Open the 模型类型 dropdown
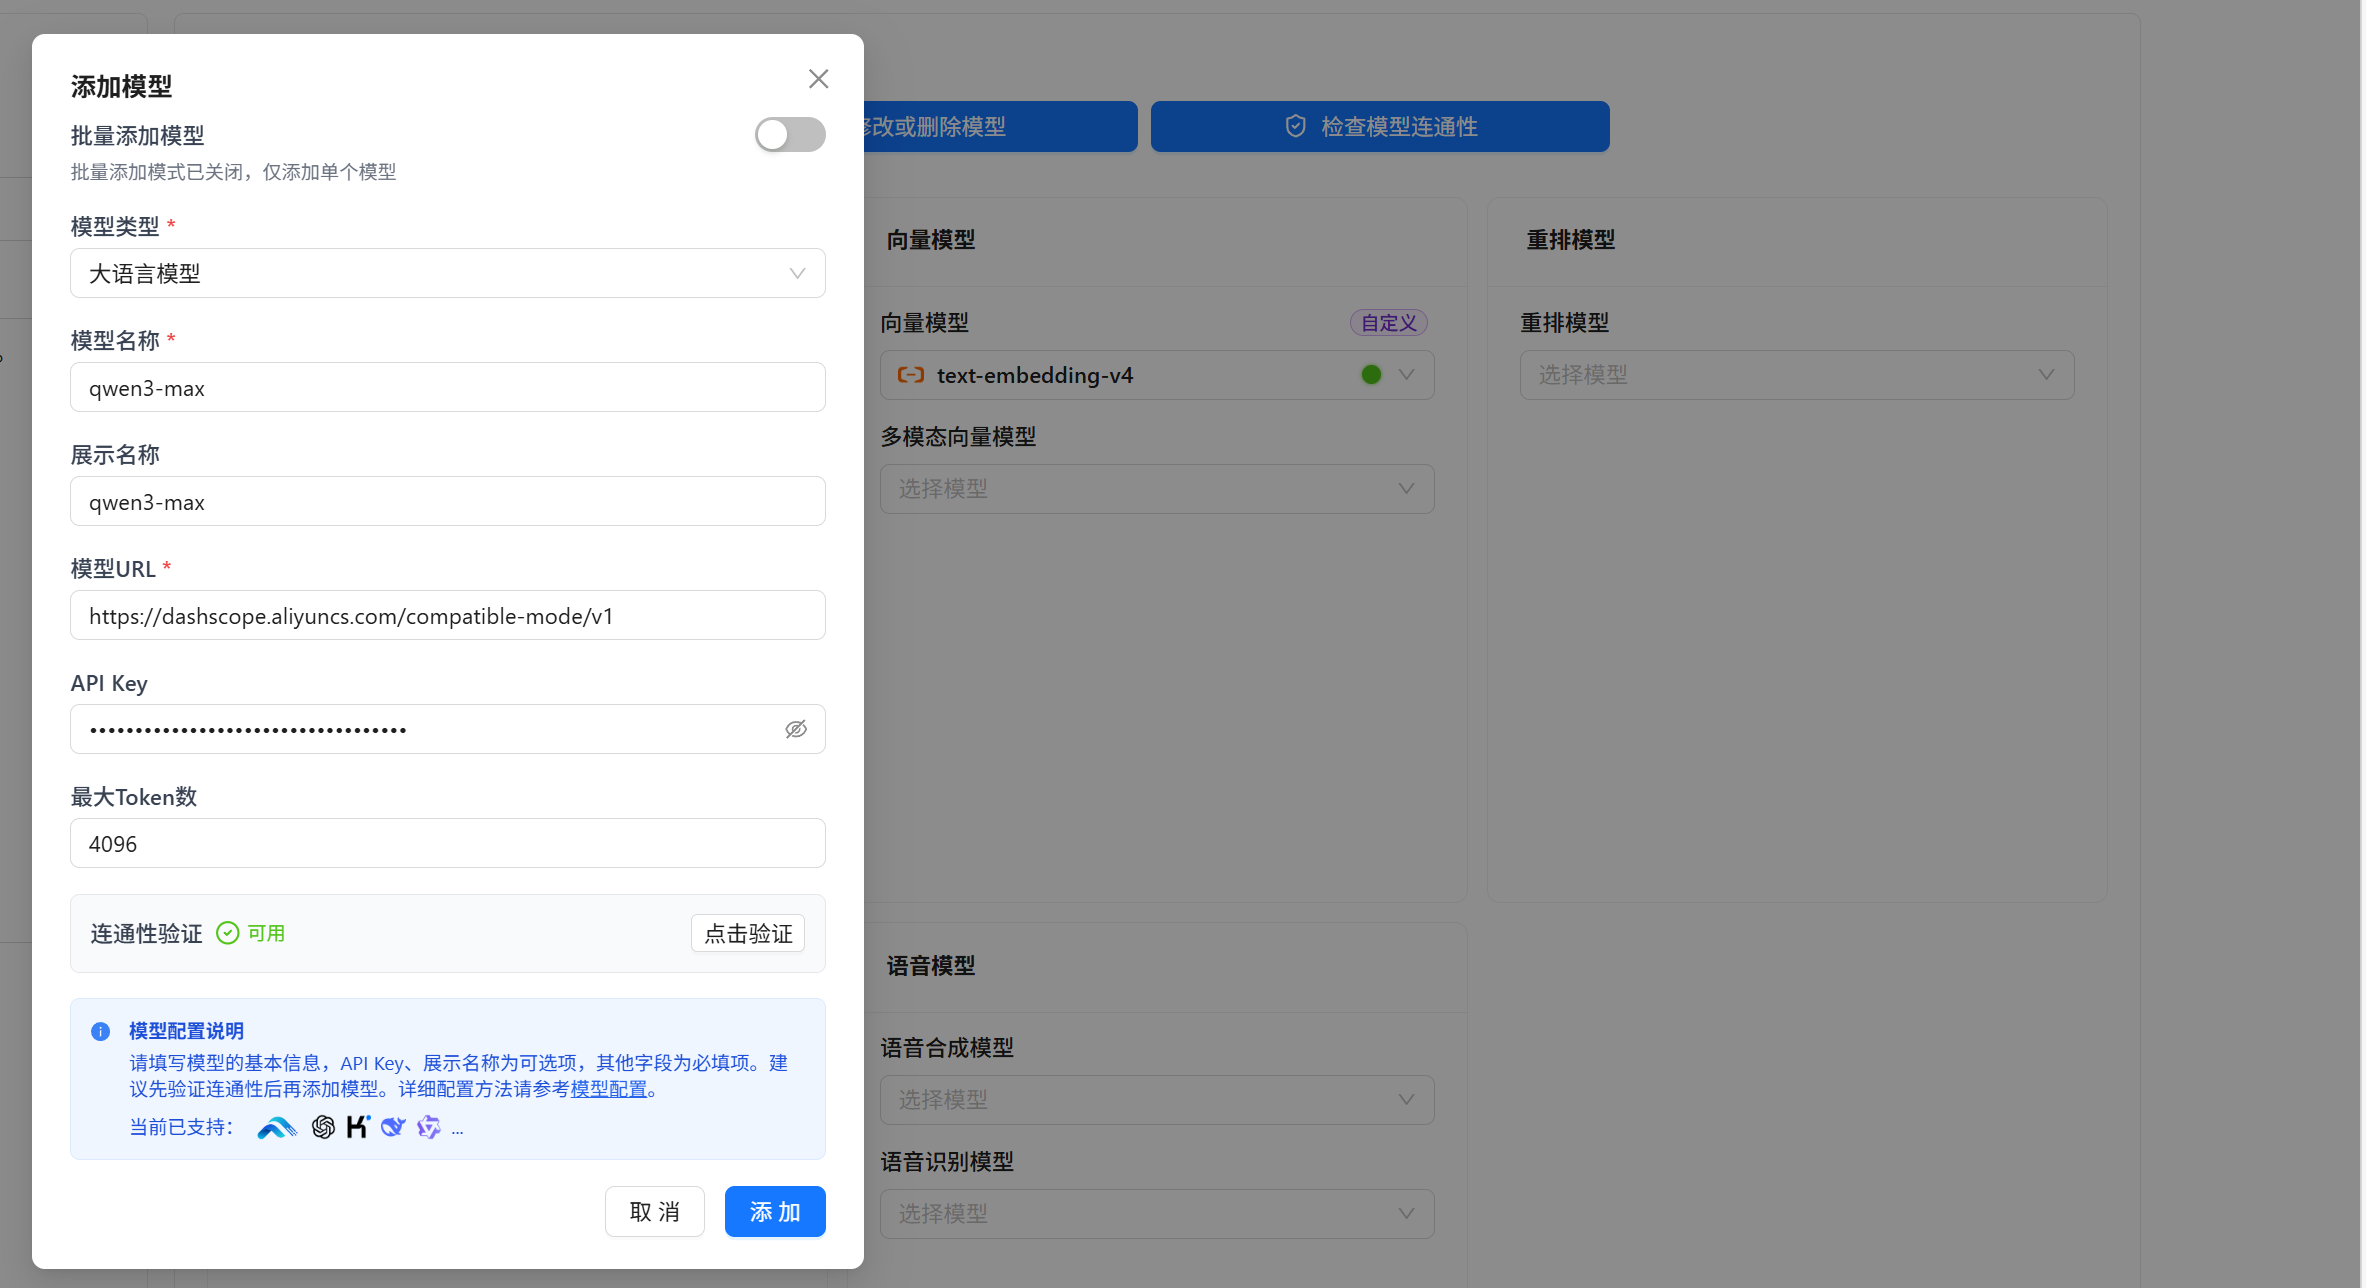This screenshot has height=1288, width=2366. click(447, 273)
